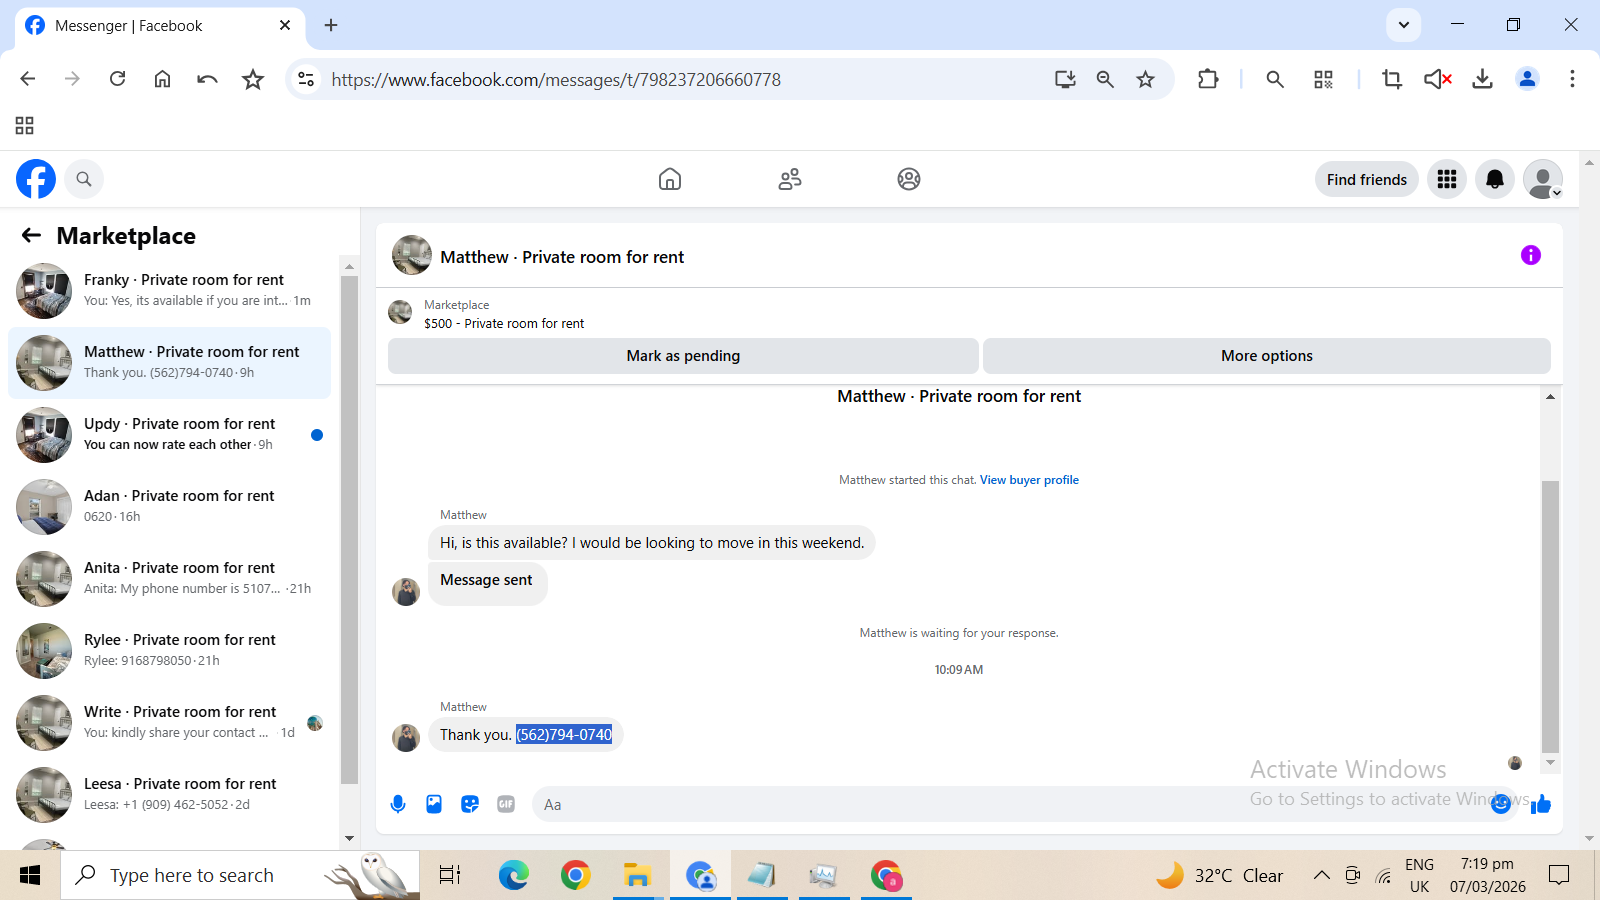The width and height of the screenshot is (1600, 900).
Task: Click the install app icon in address bar
Action: (x=1065, y=79)
